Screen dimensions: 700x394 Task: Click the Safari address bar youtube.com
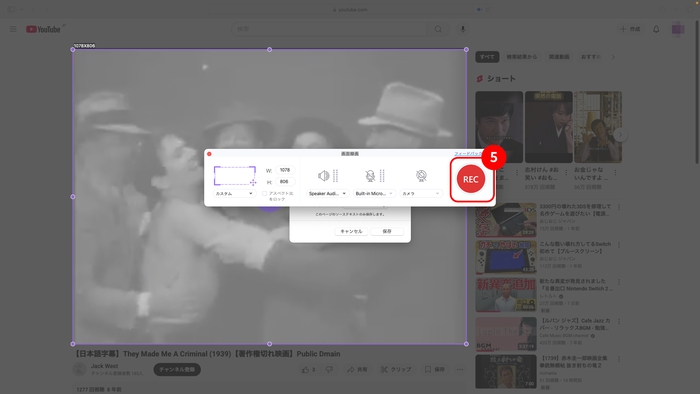[x=350, y=9]
